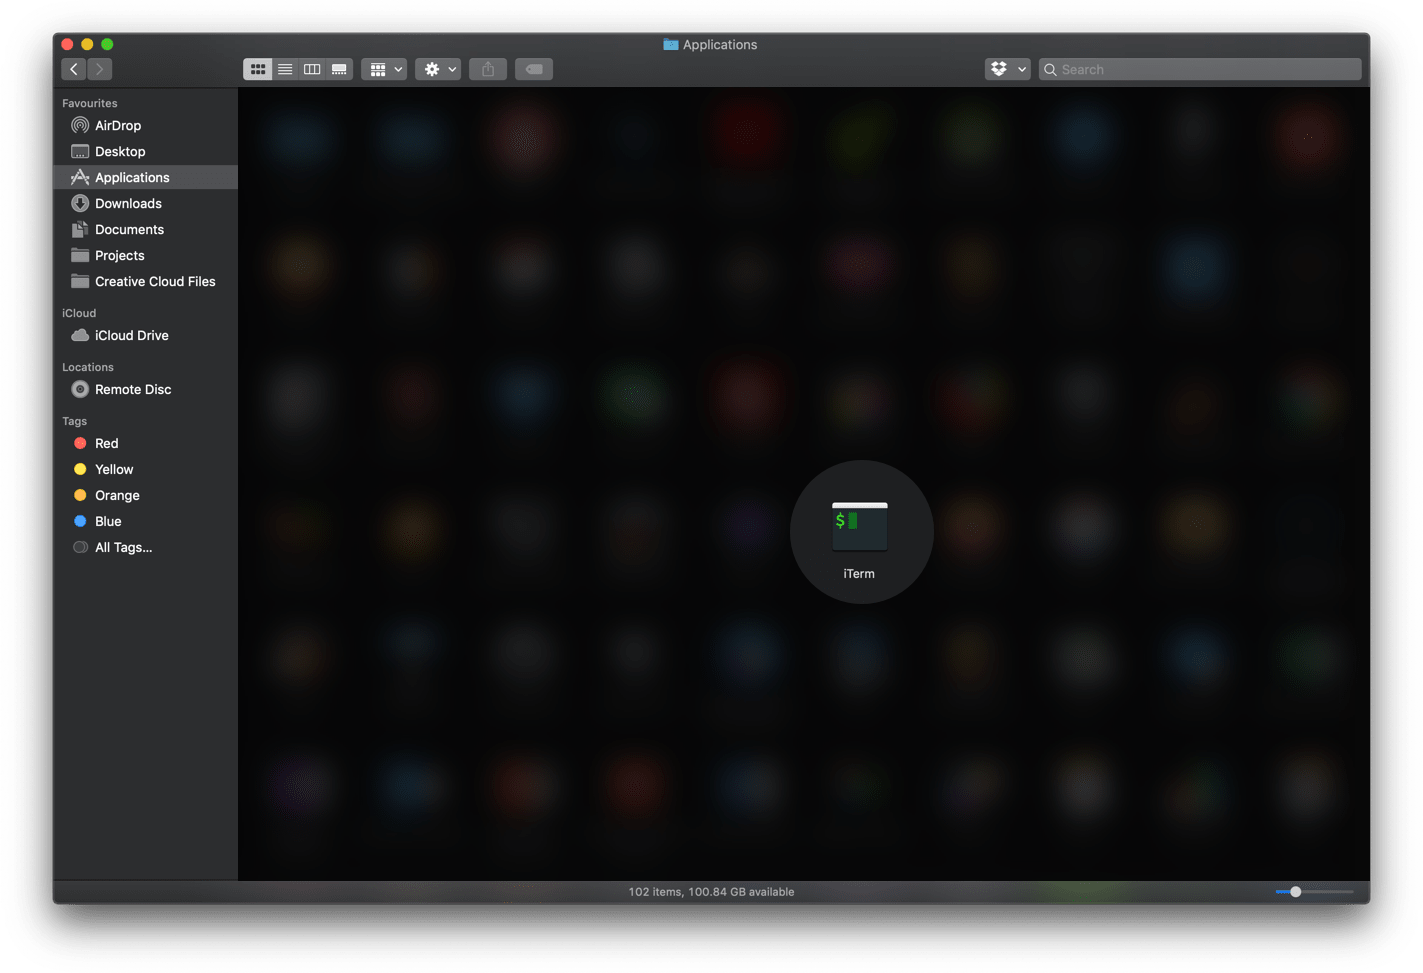Click the Documents sidebar icon

click(80, 229)
